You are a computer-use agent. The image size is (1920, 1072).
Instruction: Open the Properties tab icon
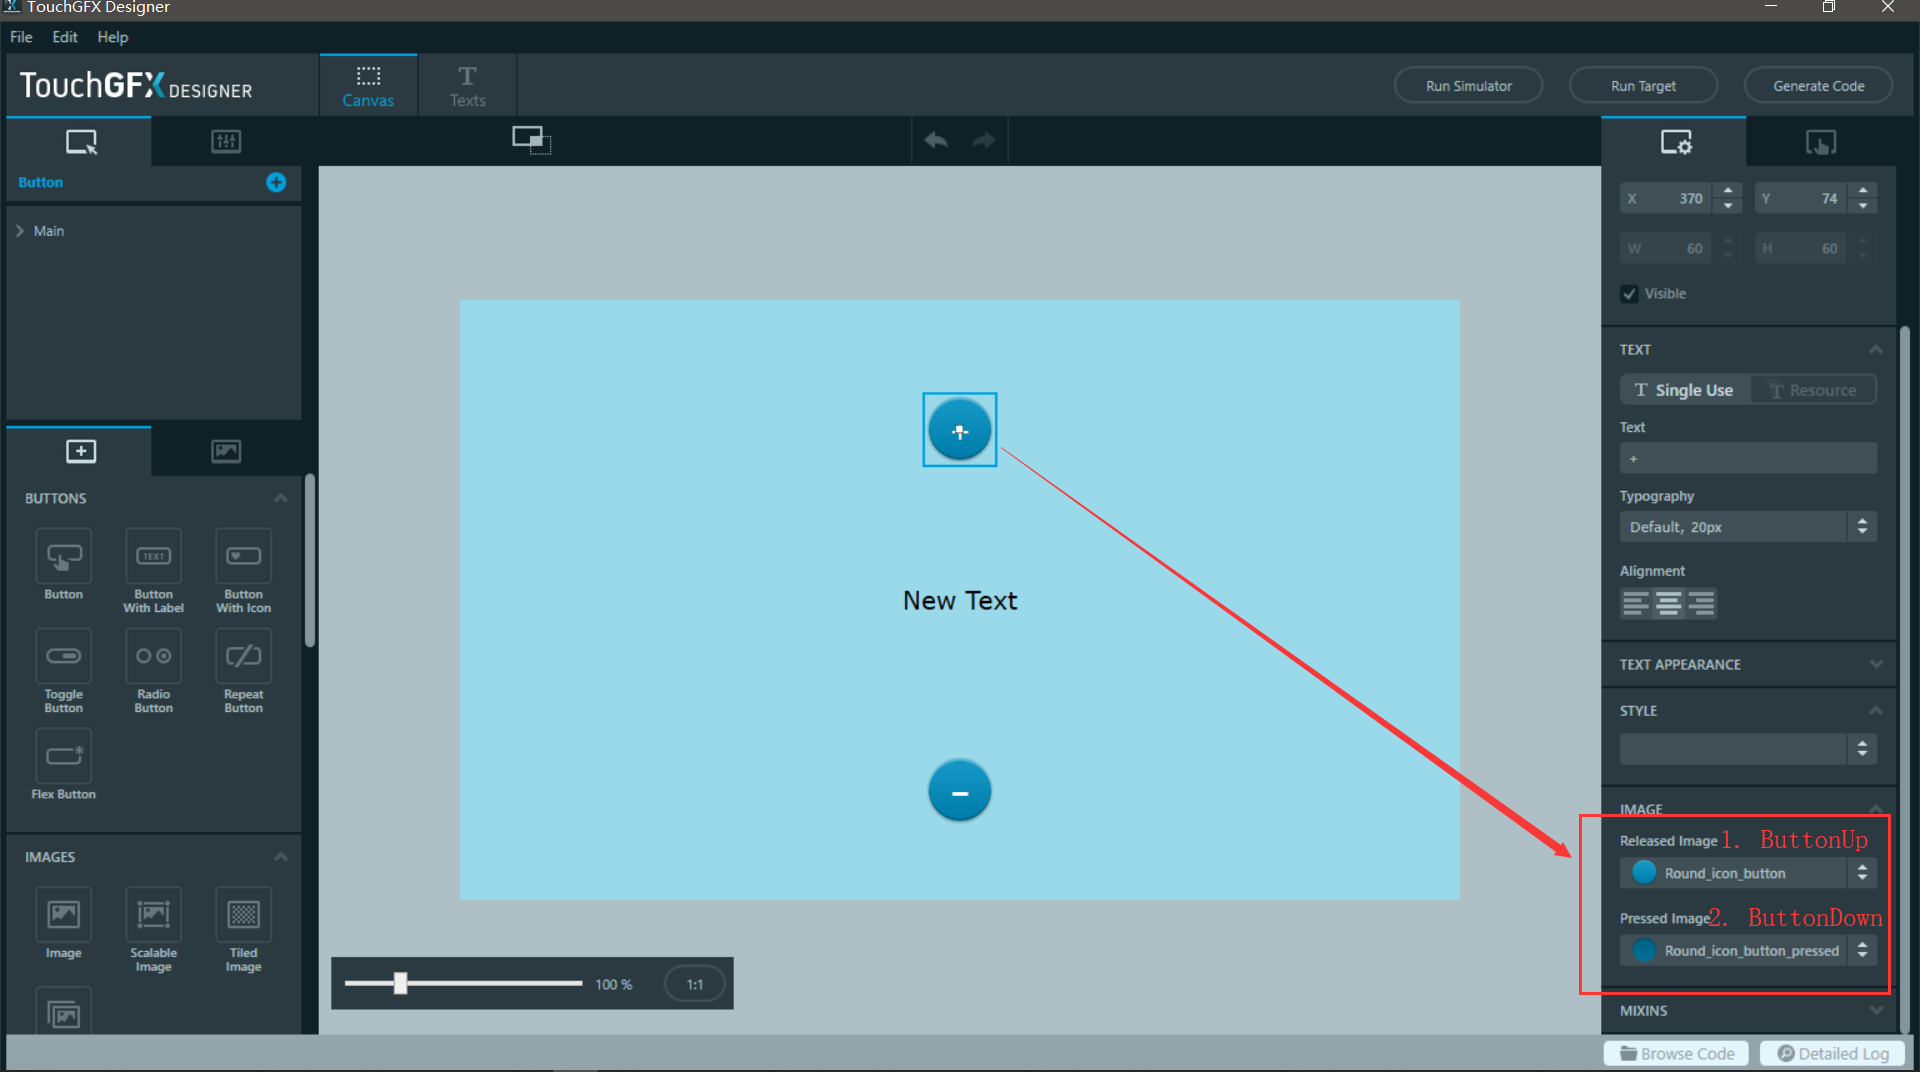point(1675,142)
